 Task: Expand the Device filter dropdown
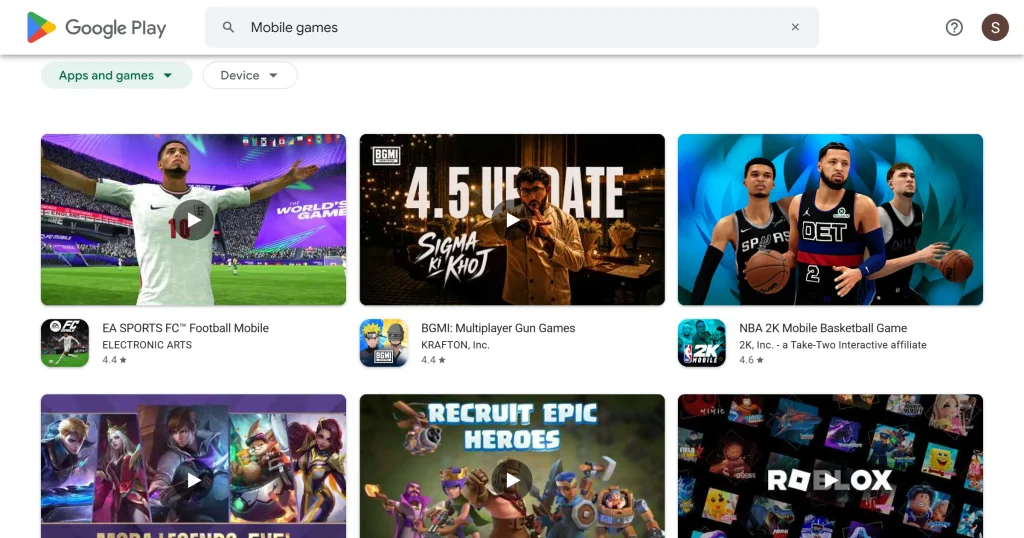249,75
